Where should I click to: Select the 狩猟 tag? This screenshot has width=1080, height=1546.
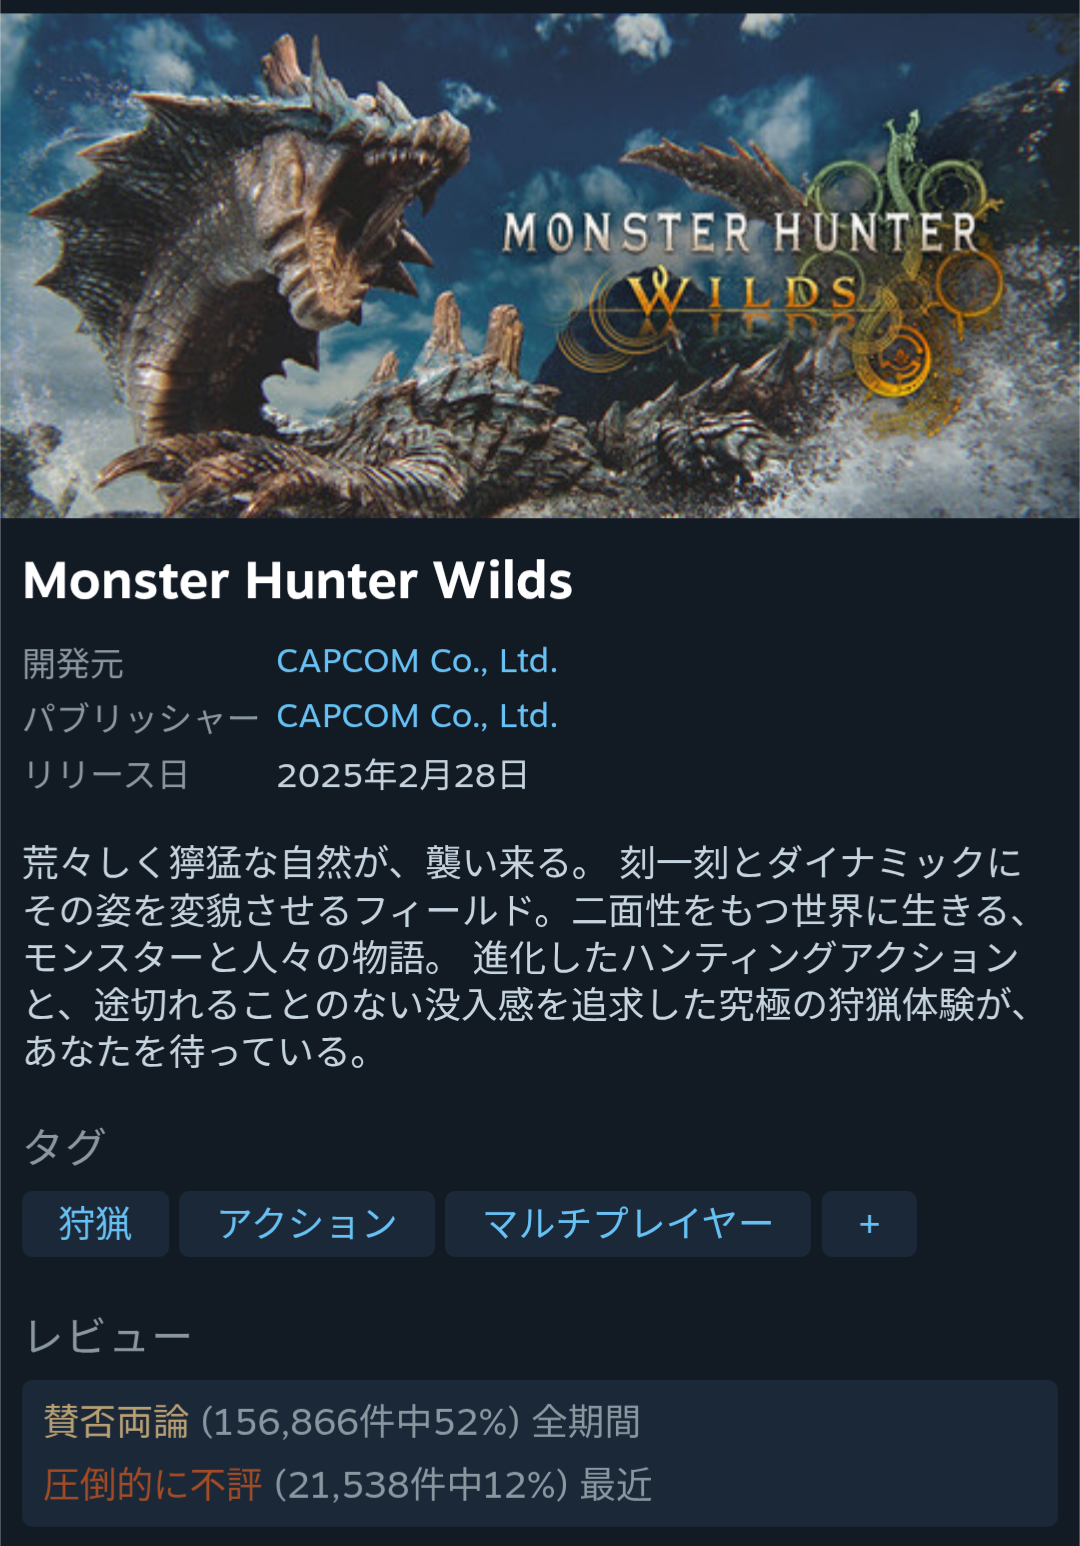coord(95,1223)
